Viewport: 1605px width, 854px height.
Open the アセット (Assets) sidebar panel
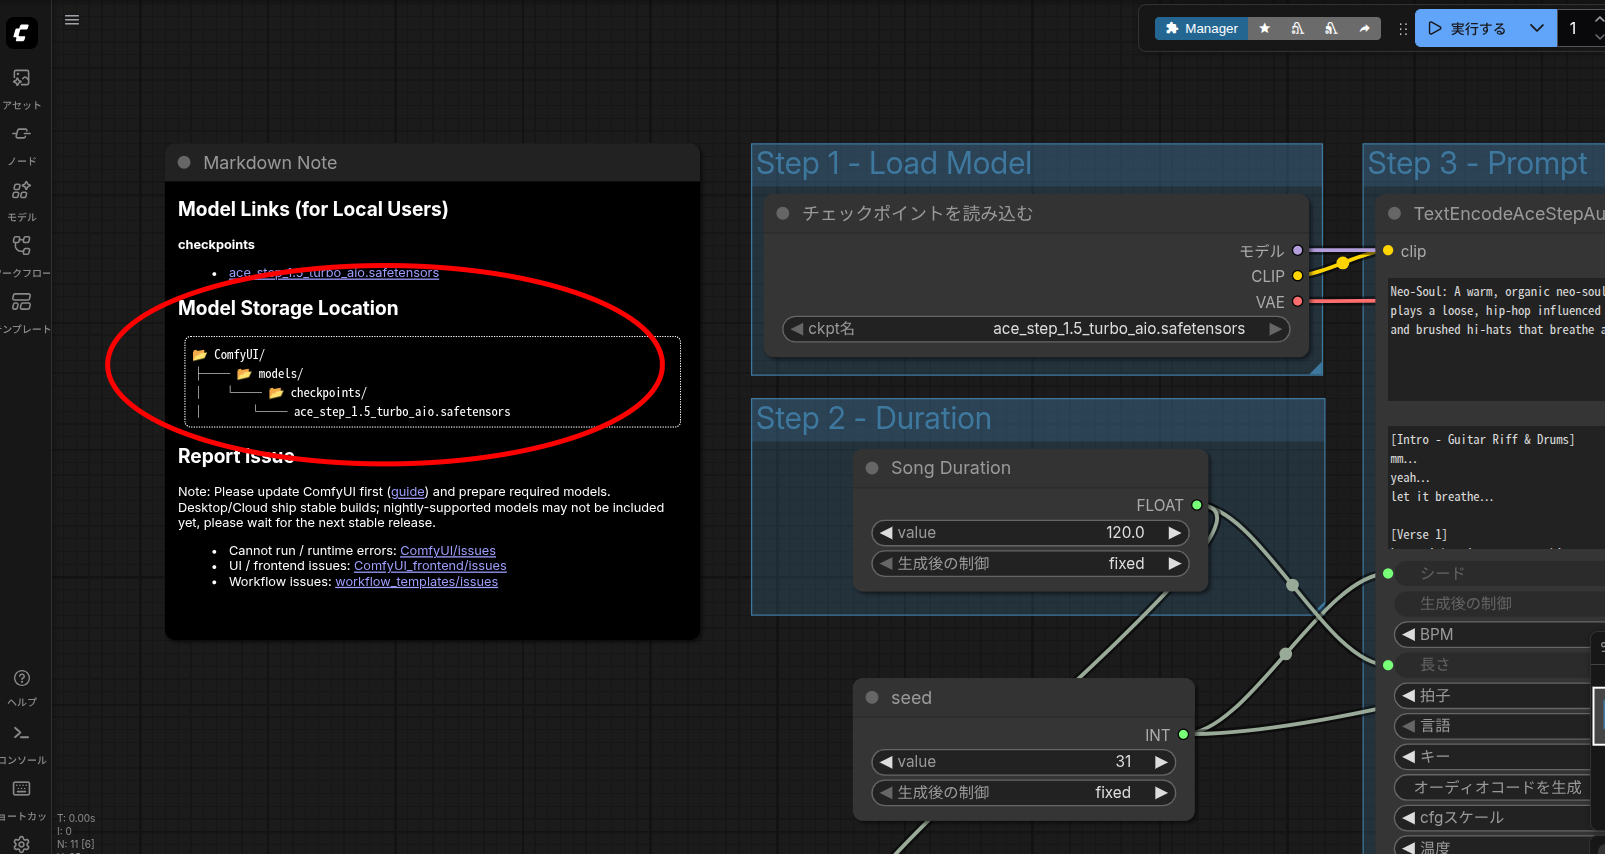pyautogui.click(x=21, y=78)
